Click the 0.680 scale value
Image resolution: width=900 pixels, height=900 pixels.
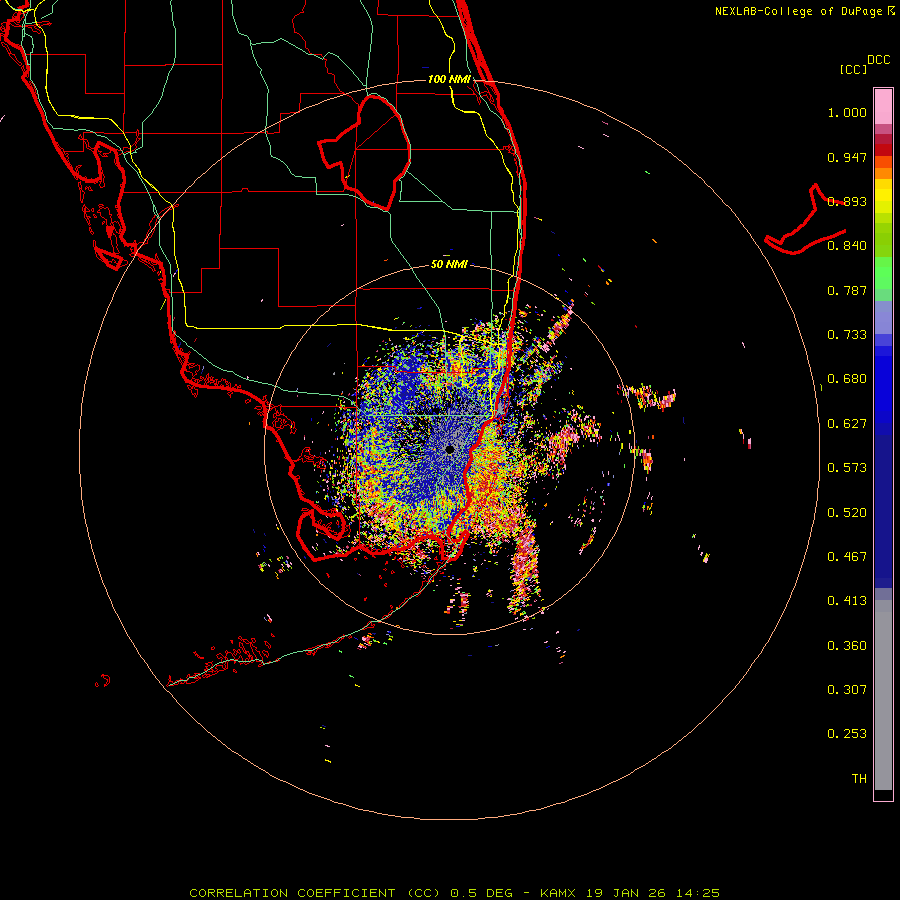(847, 379)
